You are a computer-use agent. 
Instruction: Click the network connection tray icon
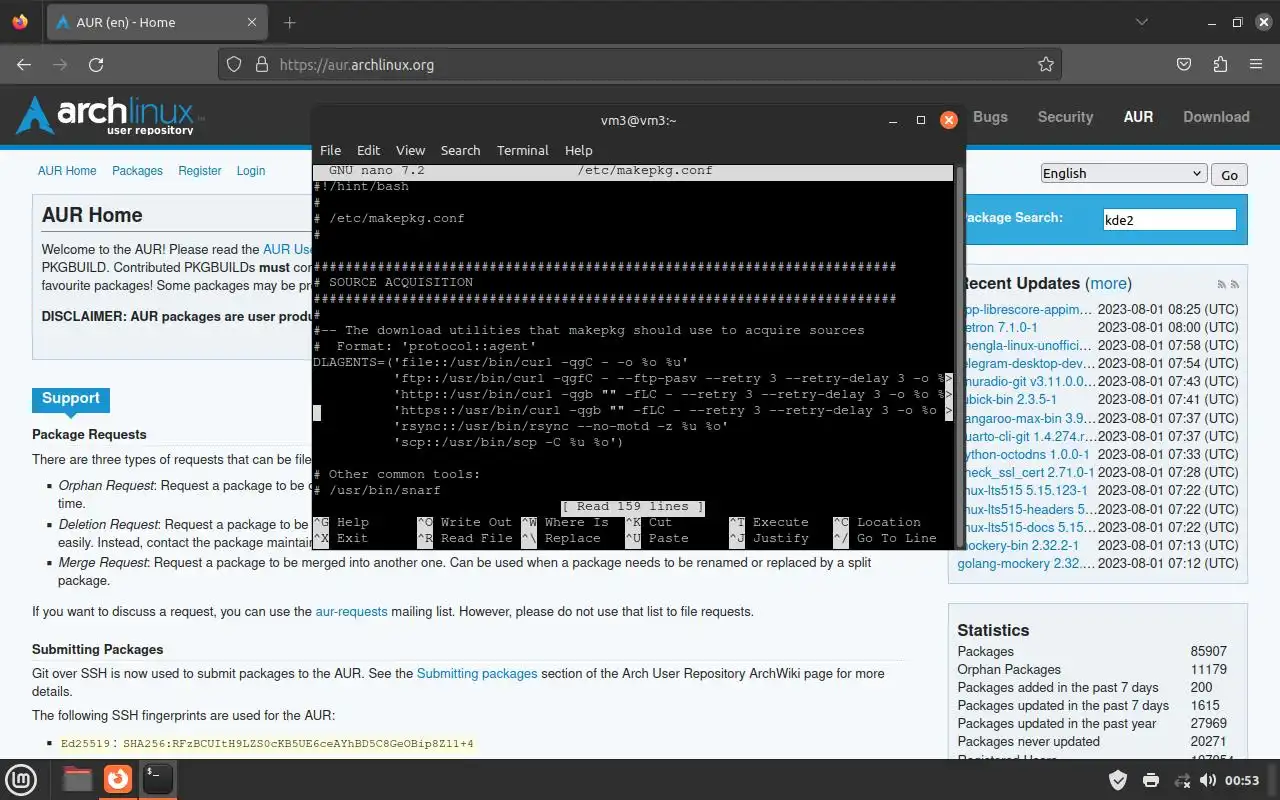[1182, 780]
